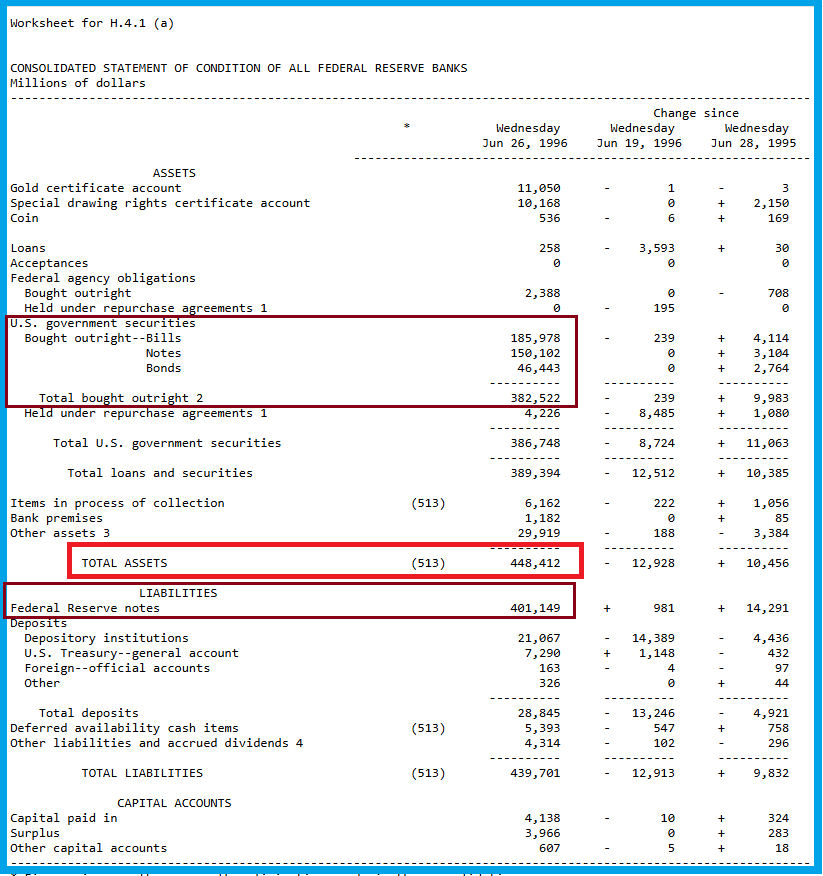Select the "Total bought outright 2" label
Image resolution: width=823 pixels, height=876 pixels.
click(121, 398)
